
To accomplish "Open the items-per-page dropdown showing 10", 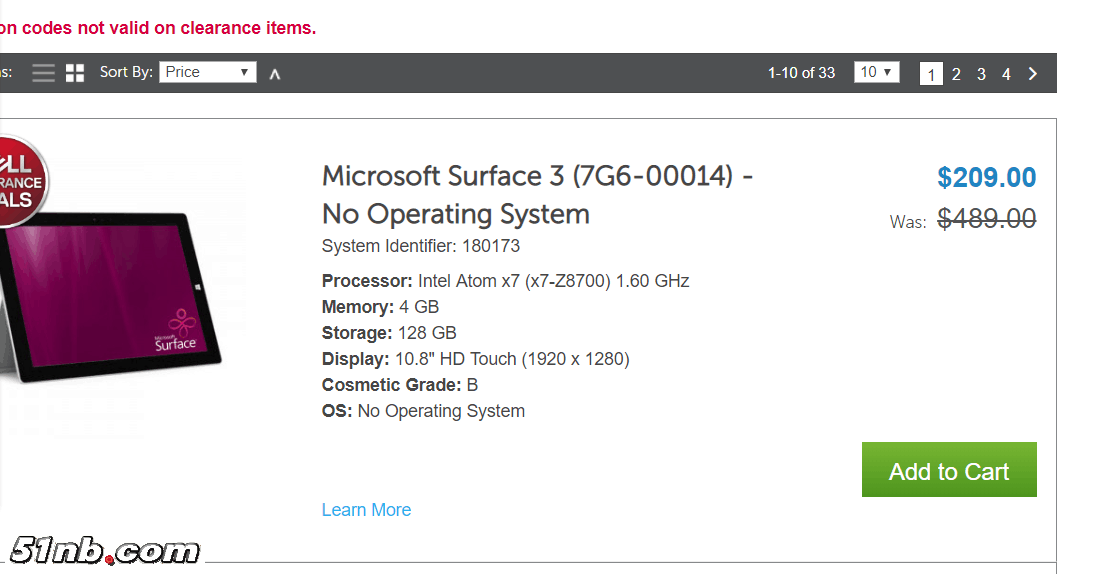I will (x=876, y=72).
